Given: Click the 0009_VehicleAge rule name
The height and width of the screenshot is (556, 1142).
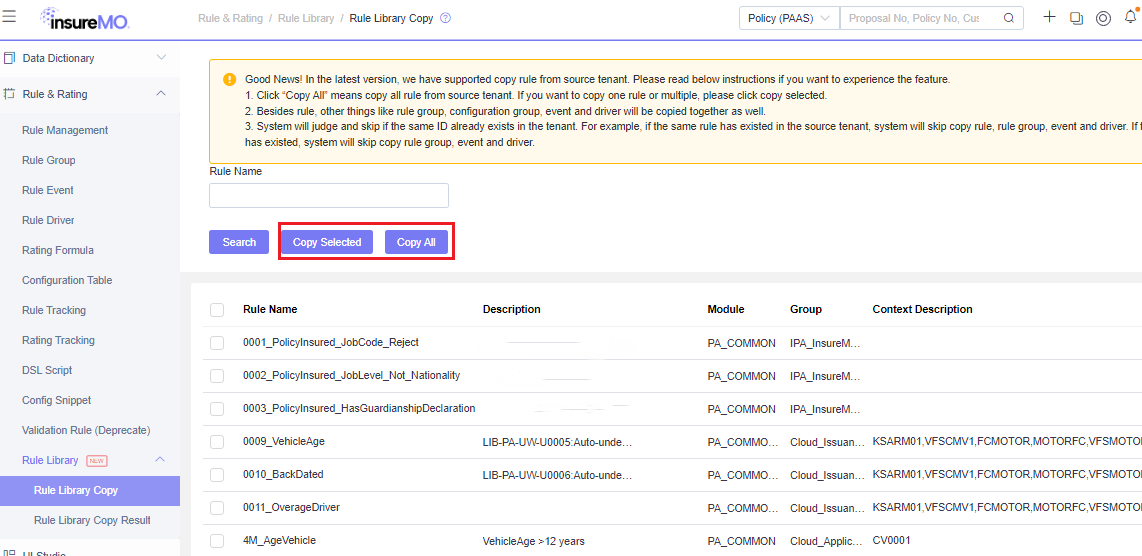Looking at the screenshot, I should (283, 441).
